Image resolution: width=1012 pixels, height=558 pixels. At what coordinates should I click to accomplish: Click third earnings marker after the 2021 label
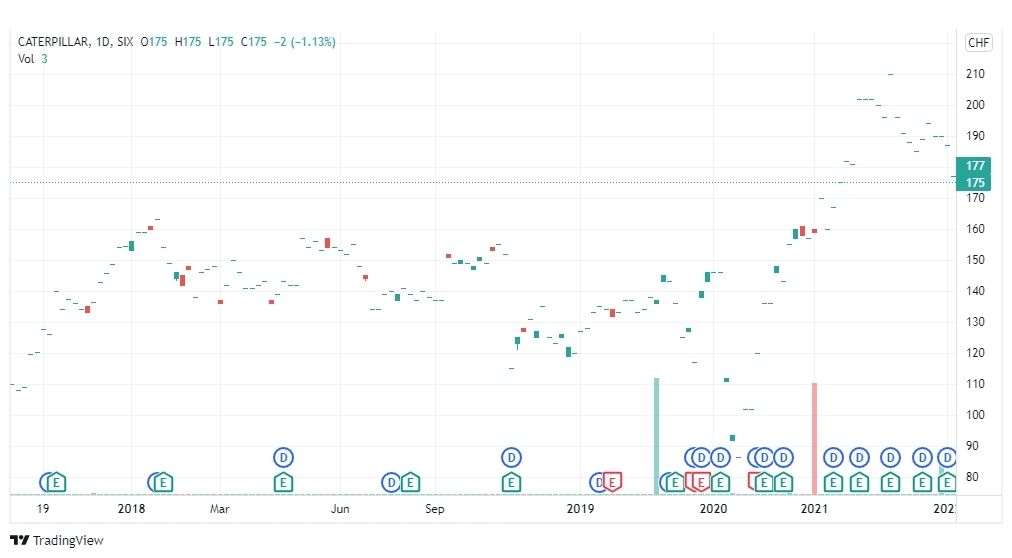(x=891, y=482)
